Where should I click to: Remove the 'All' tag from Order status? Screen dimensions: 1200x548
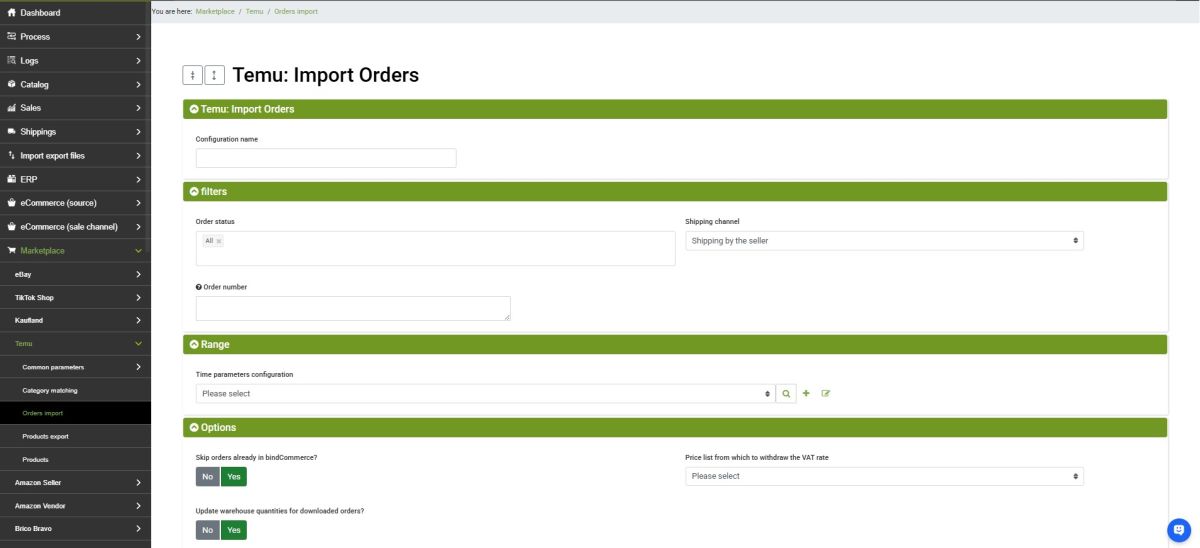pos(219,241)
